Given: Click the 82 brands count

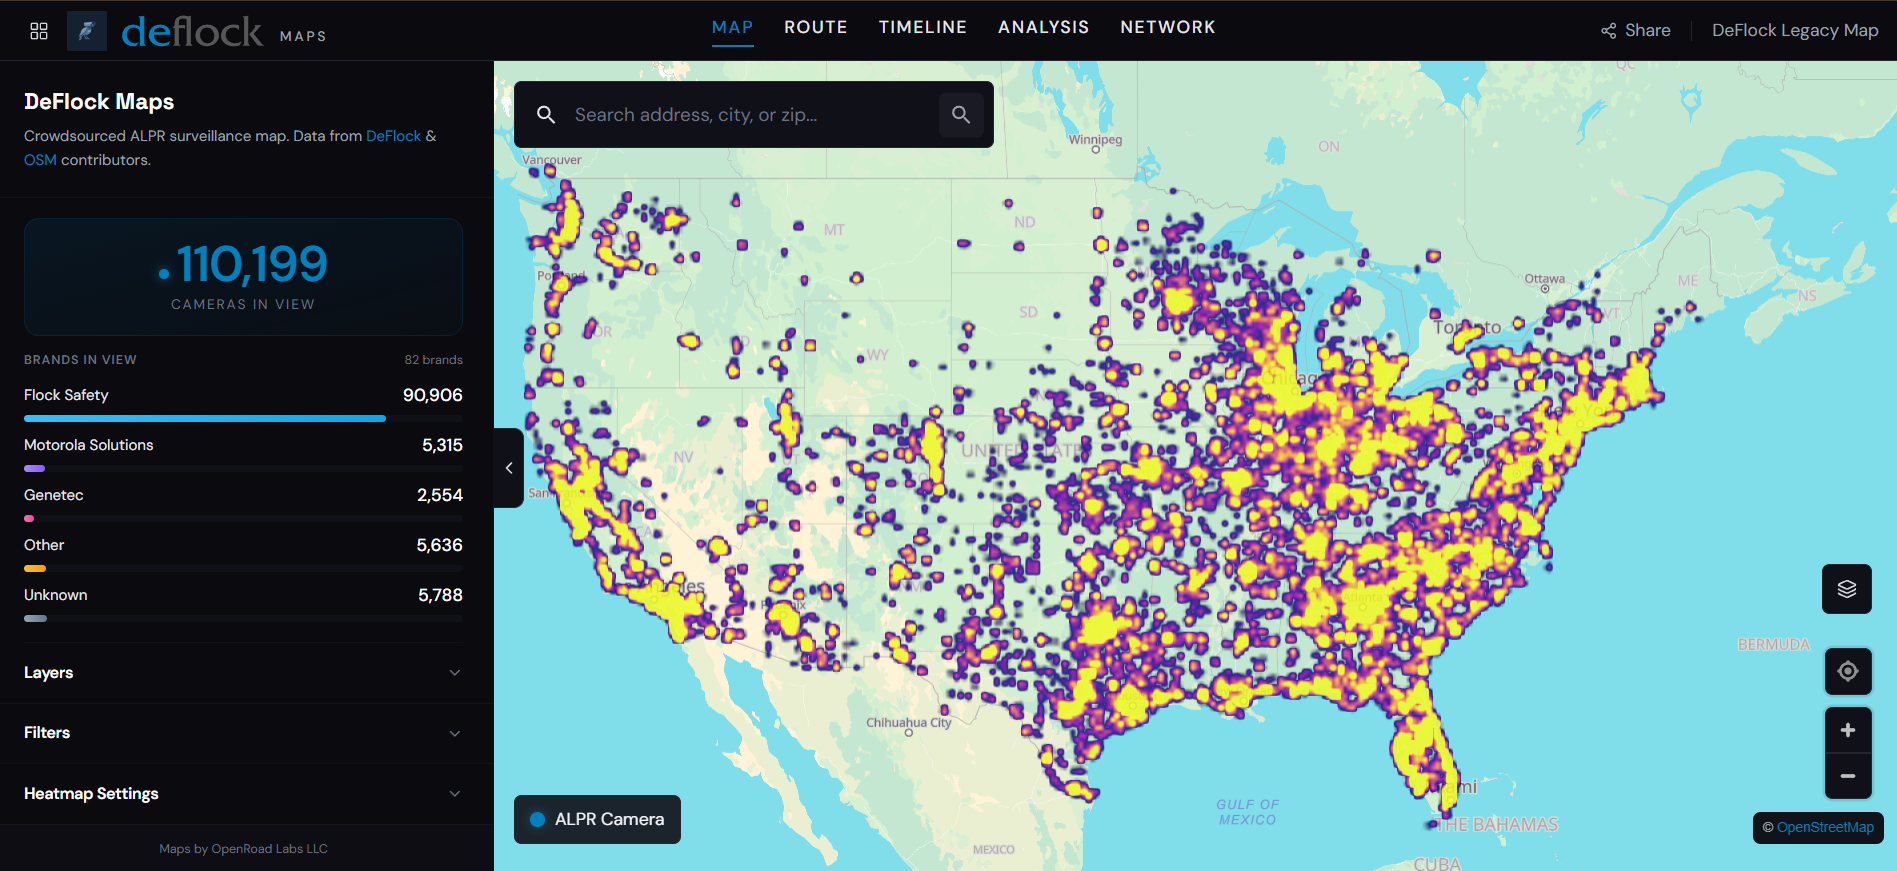Looking at the screenshot, I should [433, 360].
